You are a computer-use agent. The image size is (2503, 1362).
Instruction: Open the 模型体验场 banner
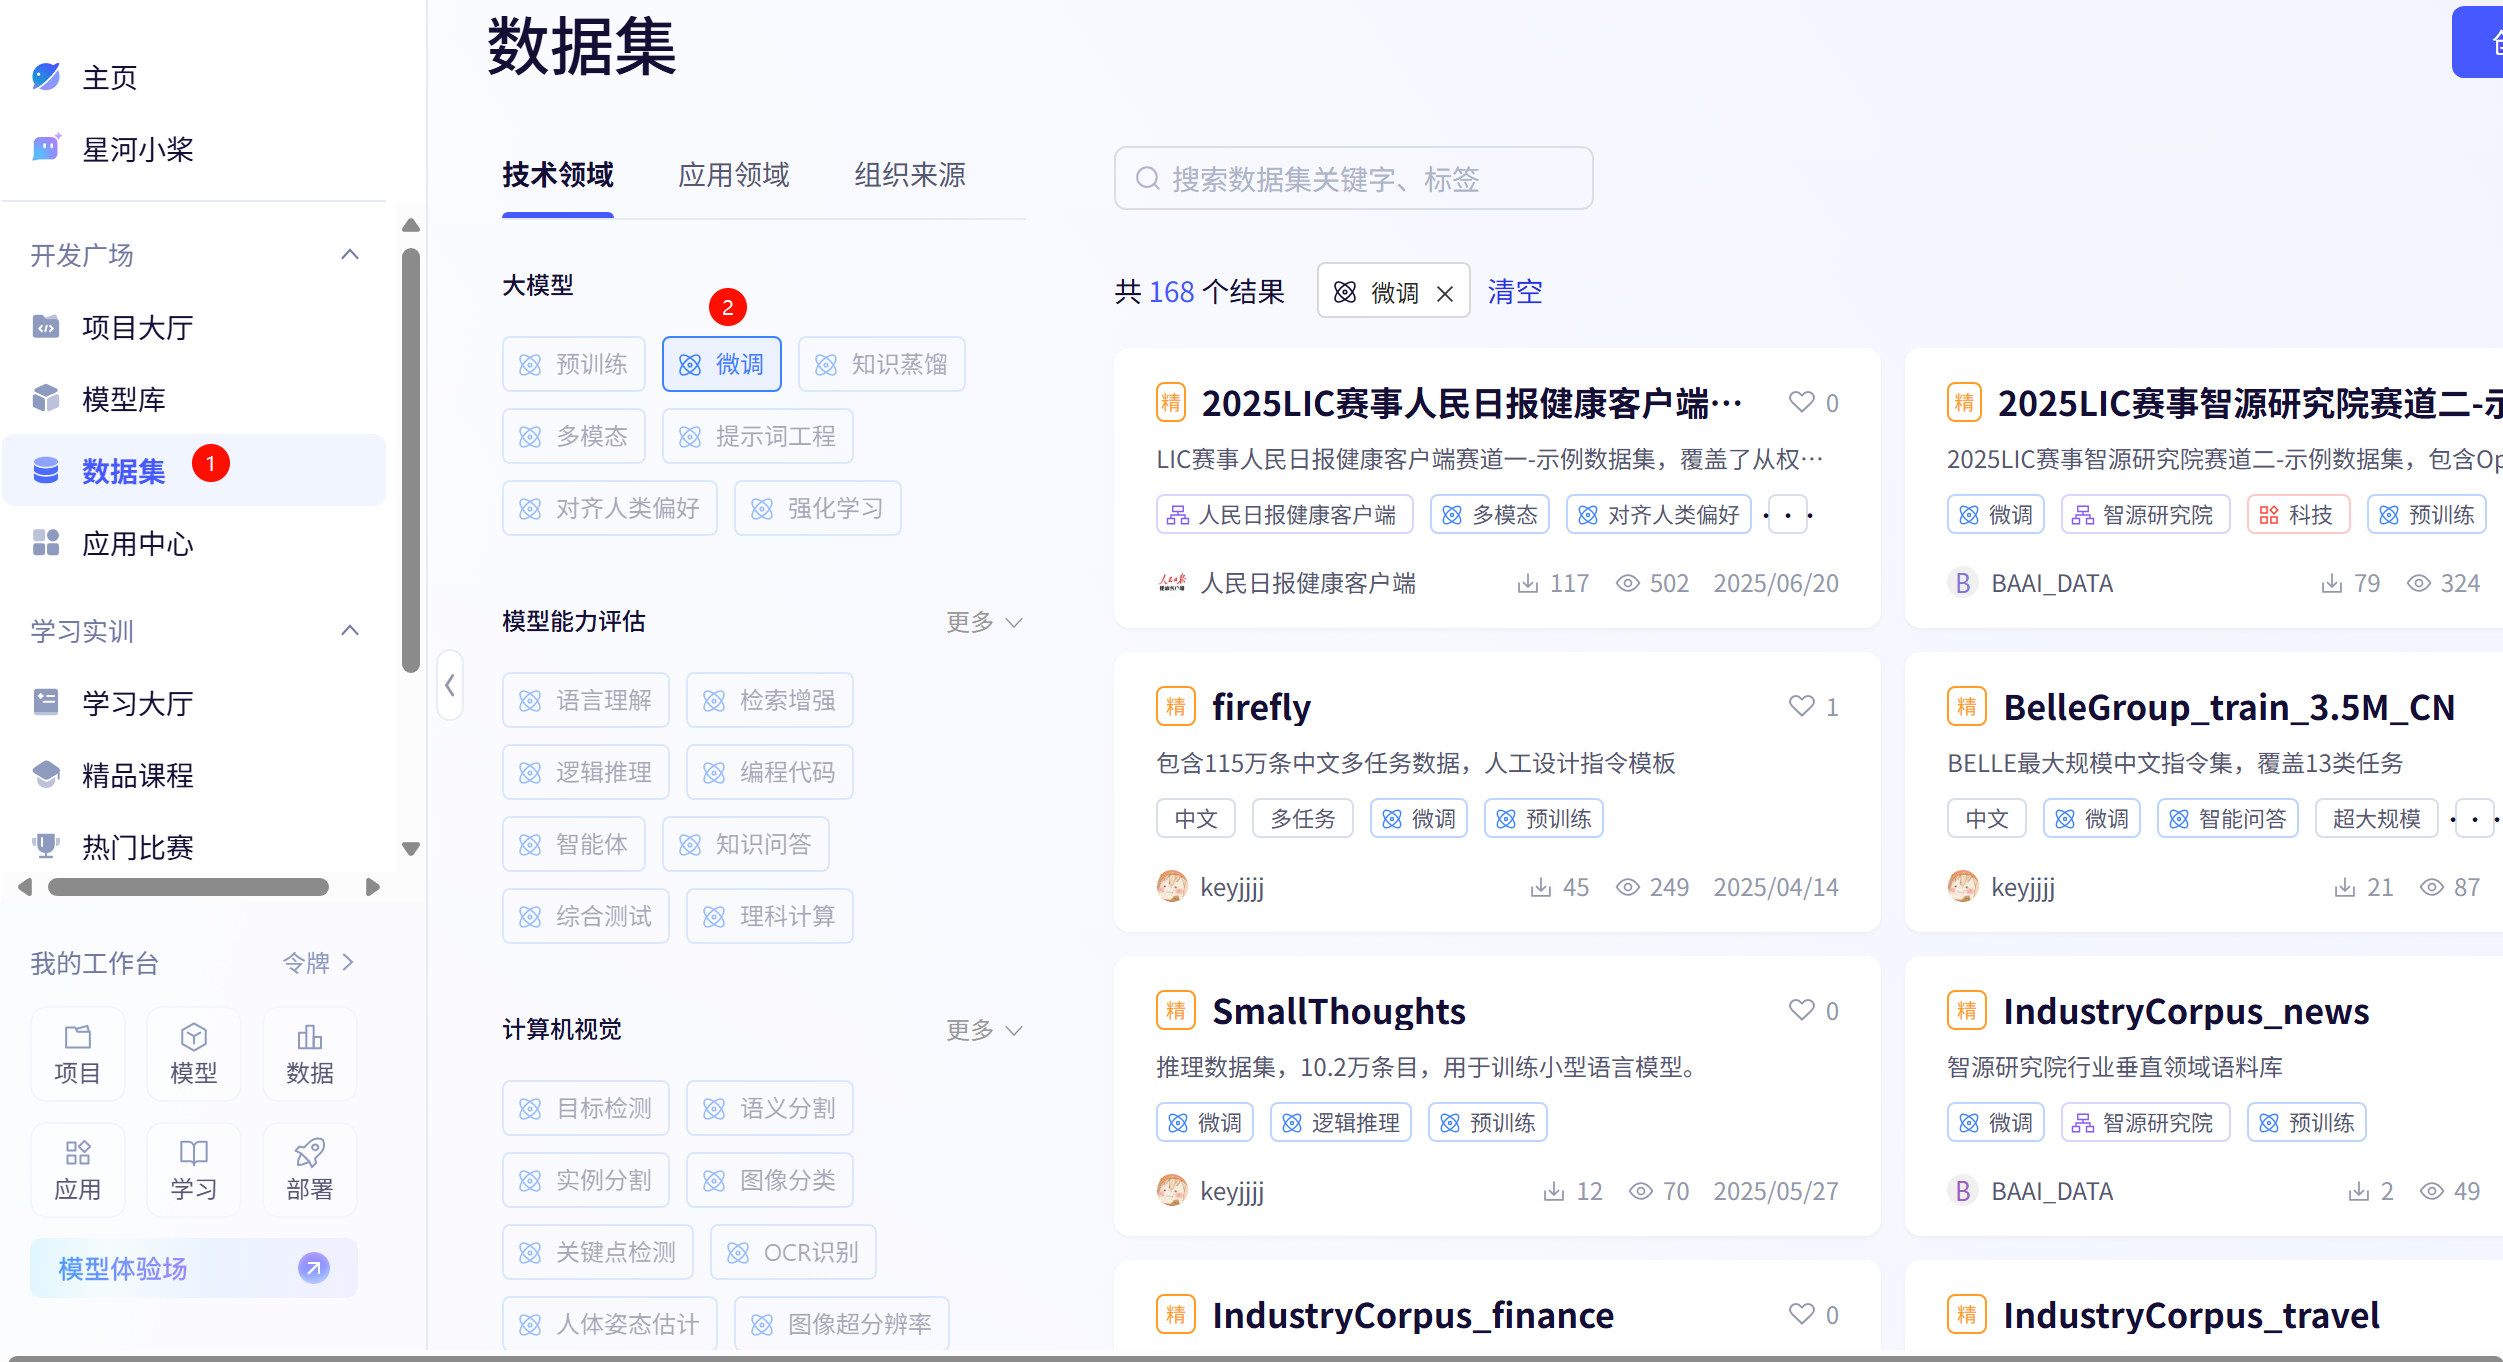(194, 1268)
